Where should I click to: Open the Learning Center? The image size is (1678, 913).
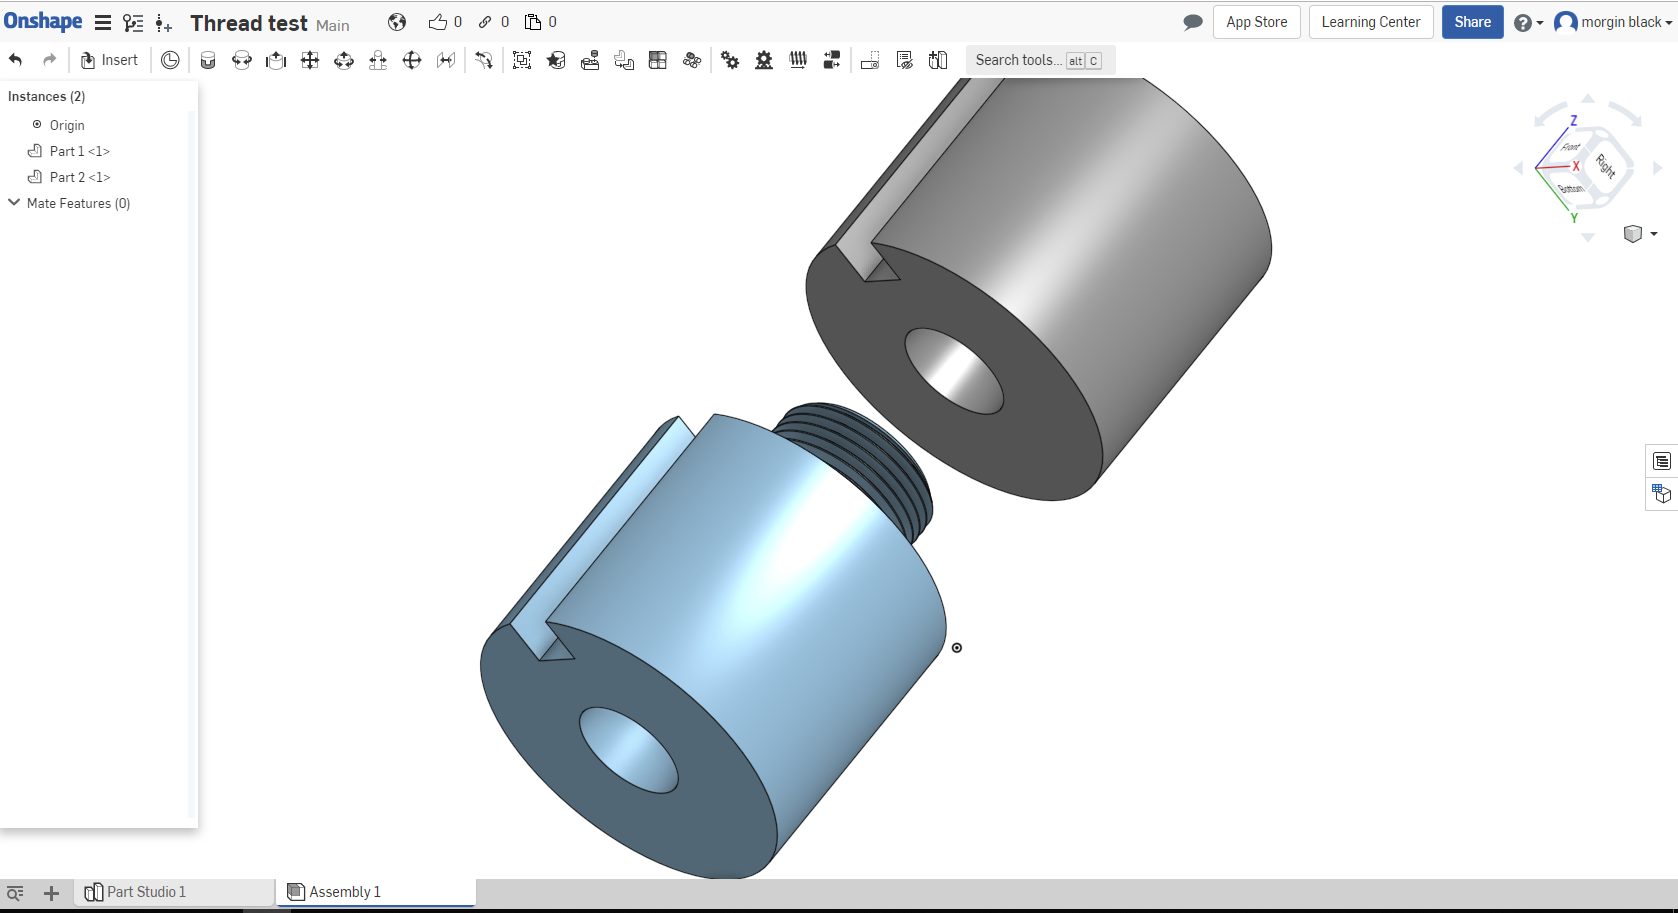(x=1371, y=22)
